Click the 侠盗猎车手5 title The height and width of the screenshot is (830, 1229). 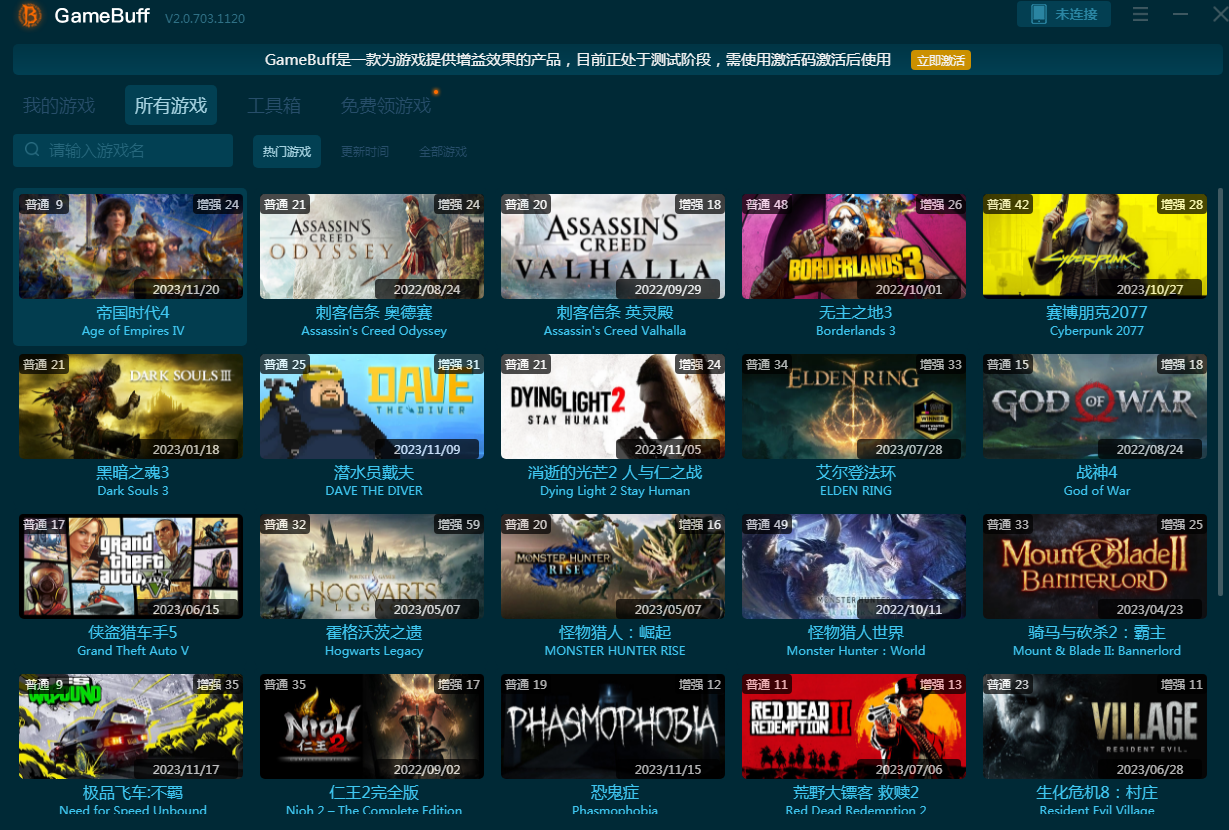coord(133,632)
